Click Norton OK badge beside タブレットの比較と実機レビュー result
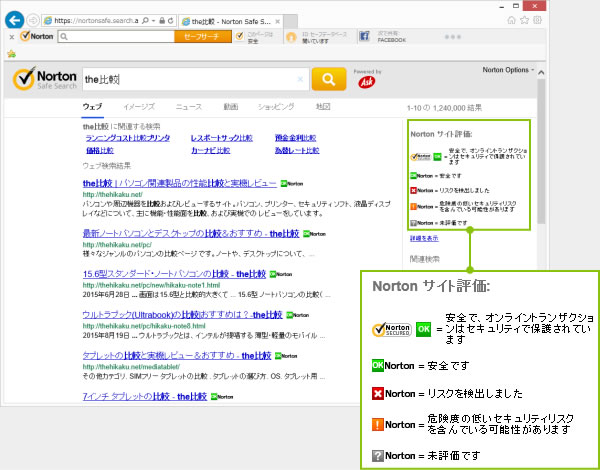This screenshot has width=600, height=470. 286,356
